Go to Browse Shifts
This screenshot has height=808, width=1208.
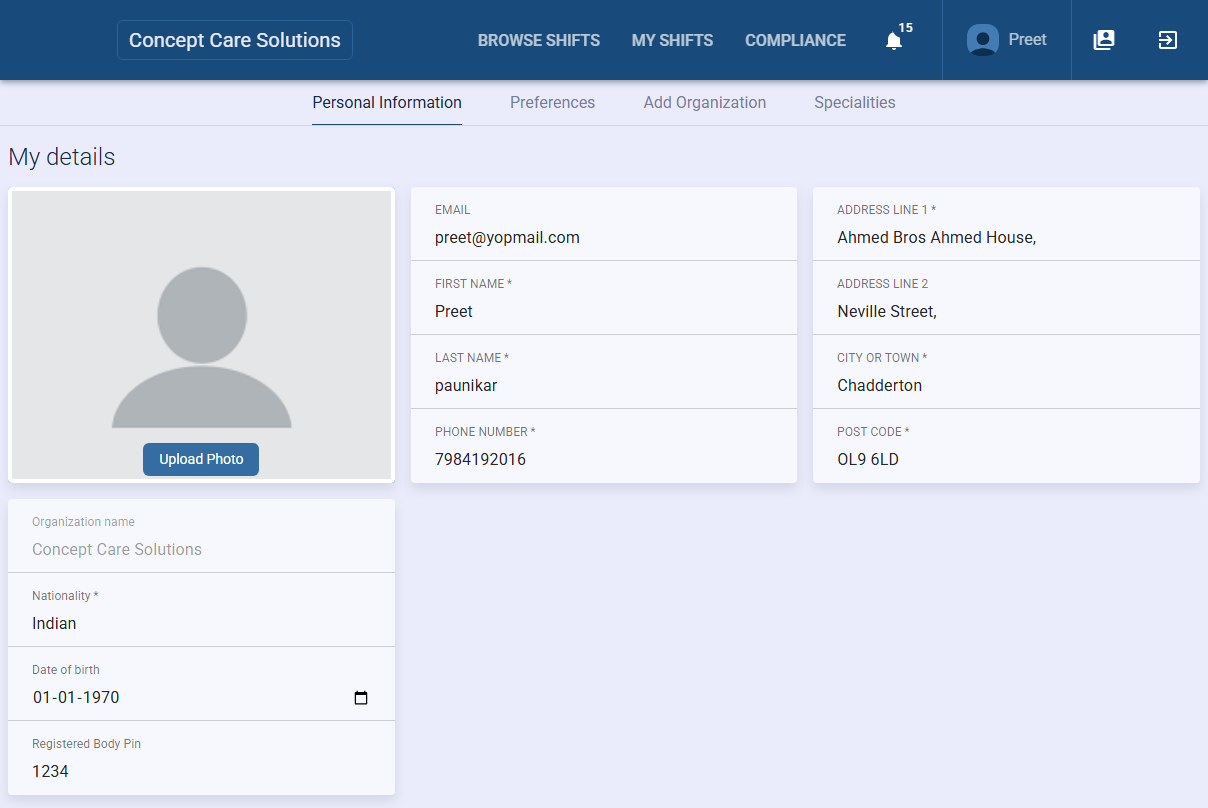(x=539, y=40)
